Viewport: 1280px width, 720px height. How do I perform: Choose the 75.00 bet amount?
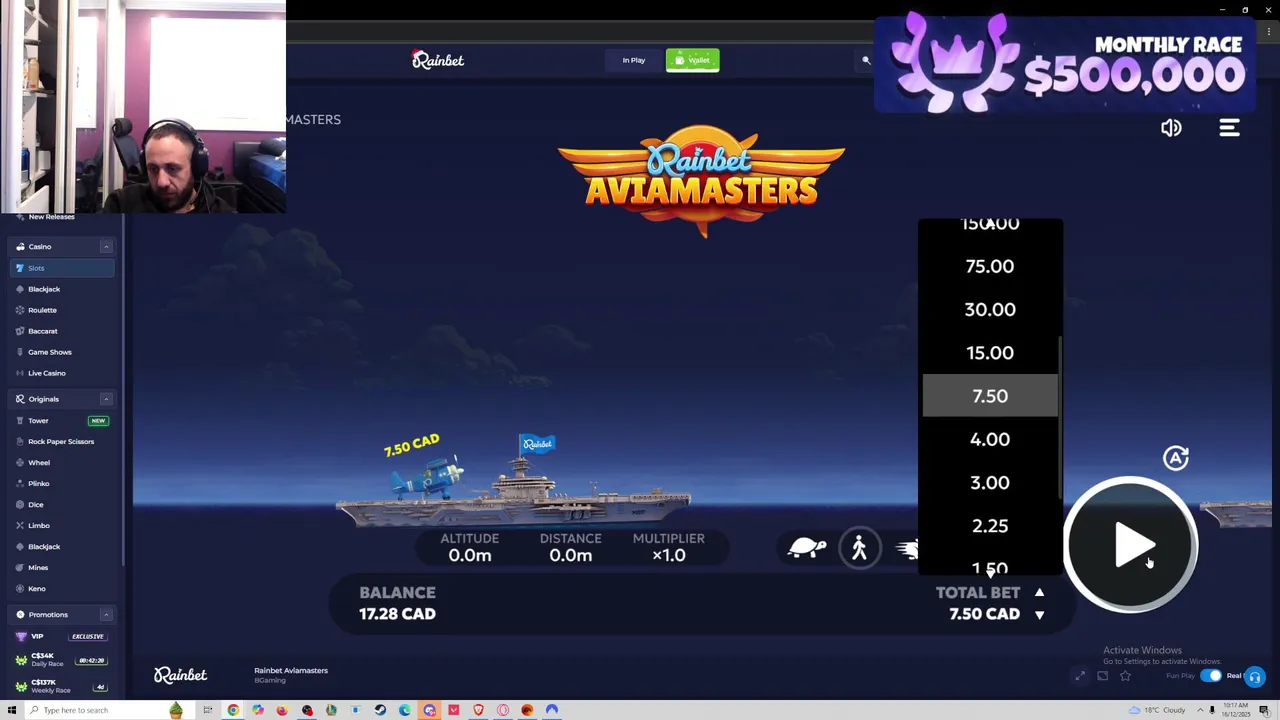(x=990, y=267)
